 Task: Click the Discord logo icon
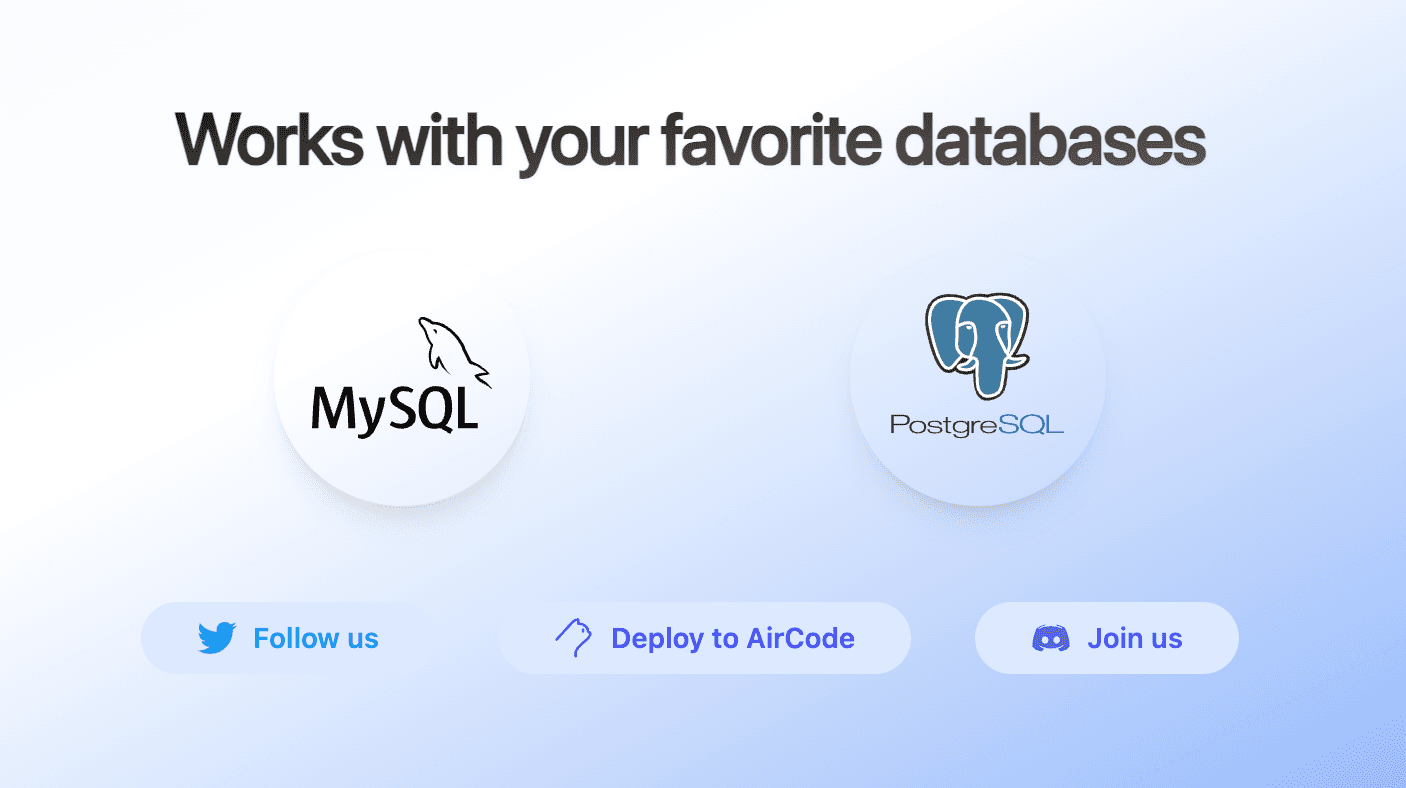pos(1050,638)
